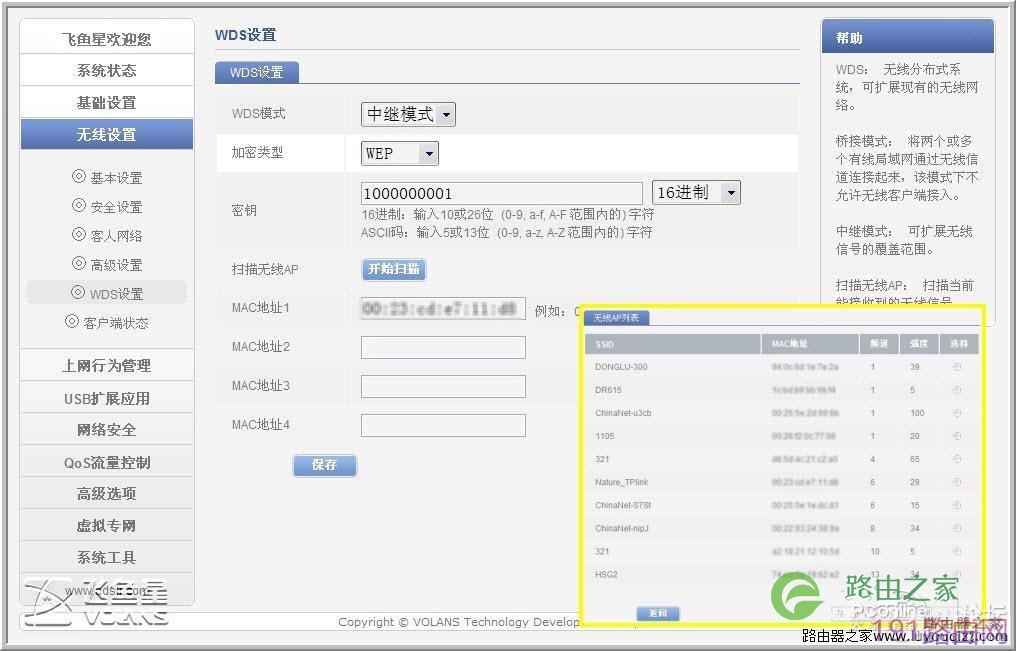Go to 系统状态 in the sidebar
Image resolution: width=1016 pixels, height=651 pixels.
click(107, 71)
